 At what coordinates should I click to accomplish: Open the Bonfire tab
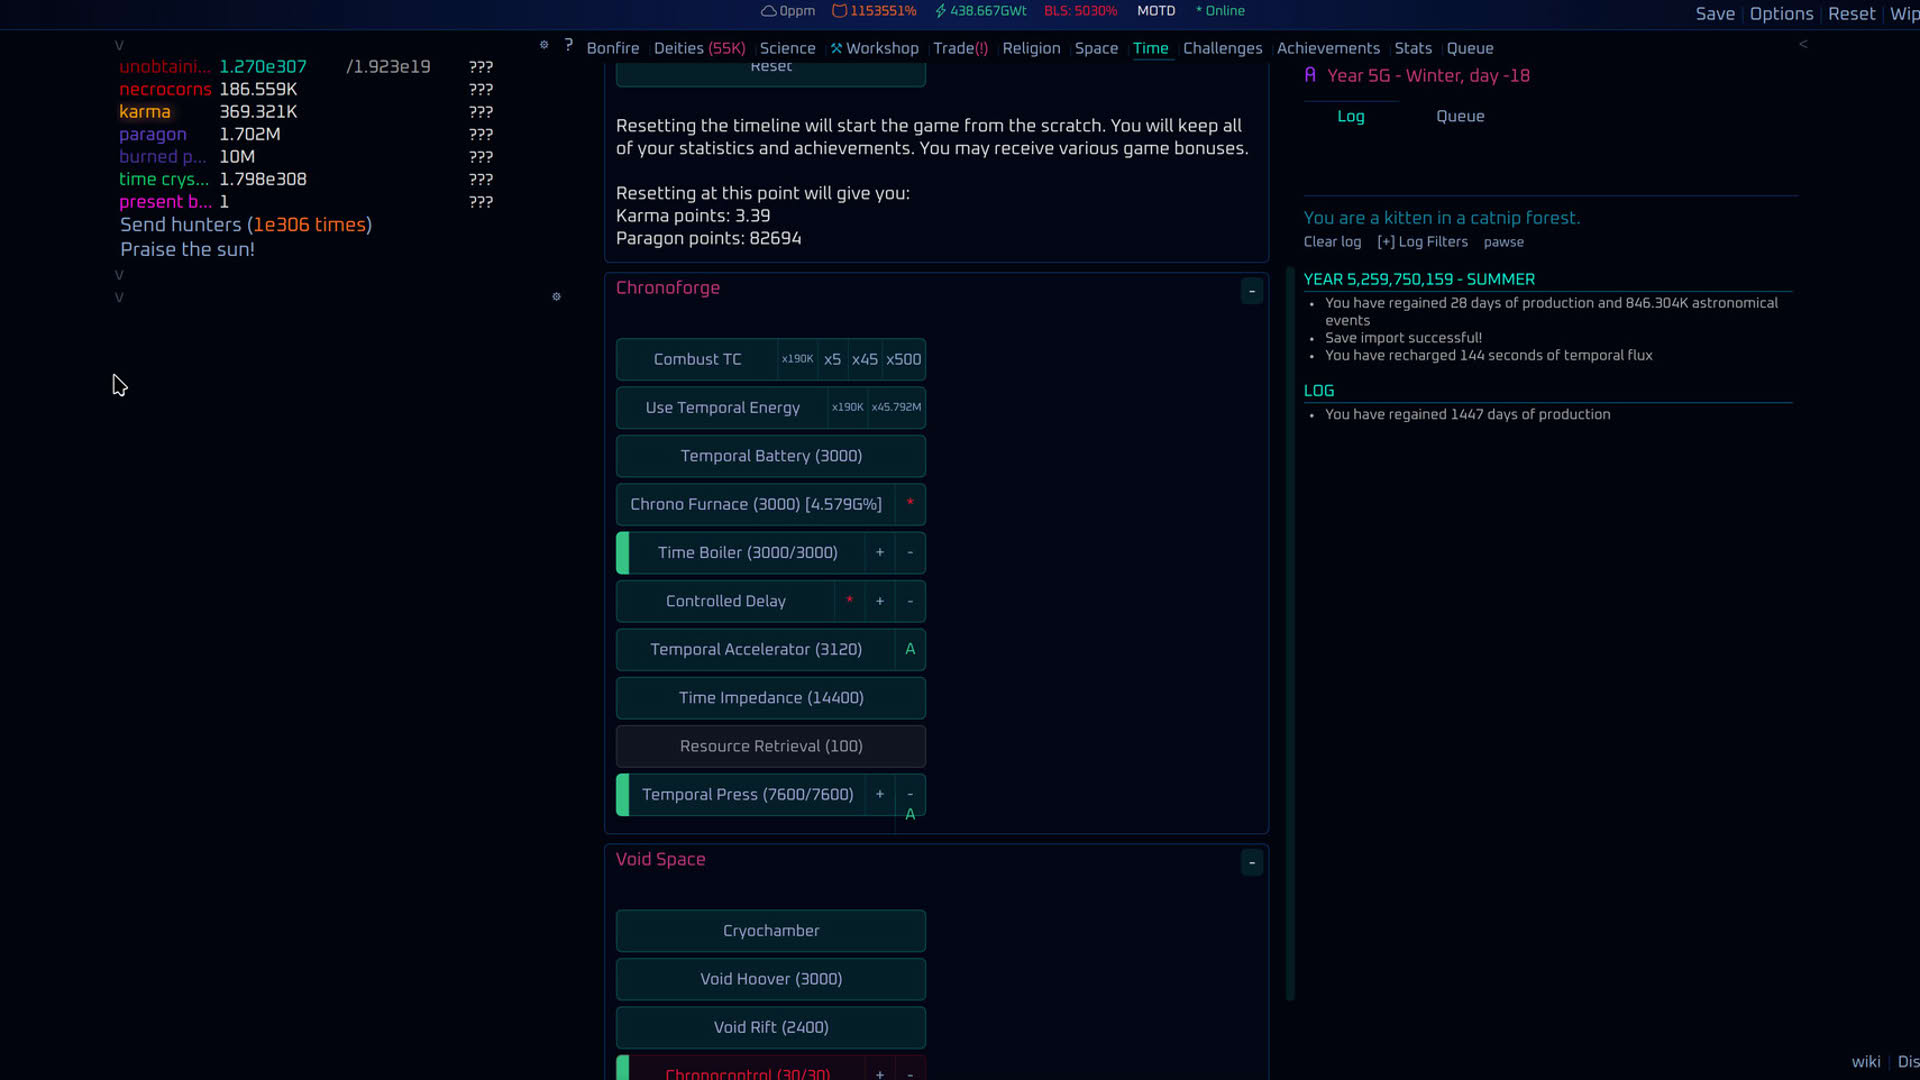click(612, 48)
